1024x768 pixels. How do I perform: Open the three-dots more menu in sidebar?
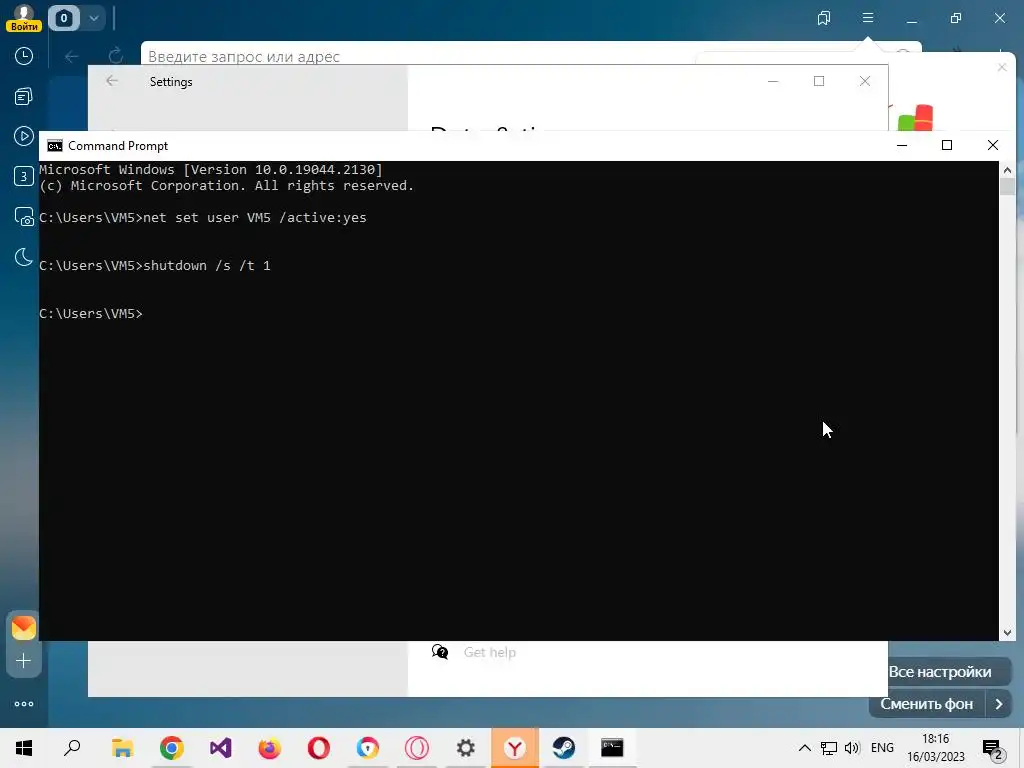24,704
